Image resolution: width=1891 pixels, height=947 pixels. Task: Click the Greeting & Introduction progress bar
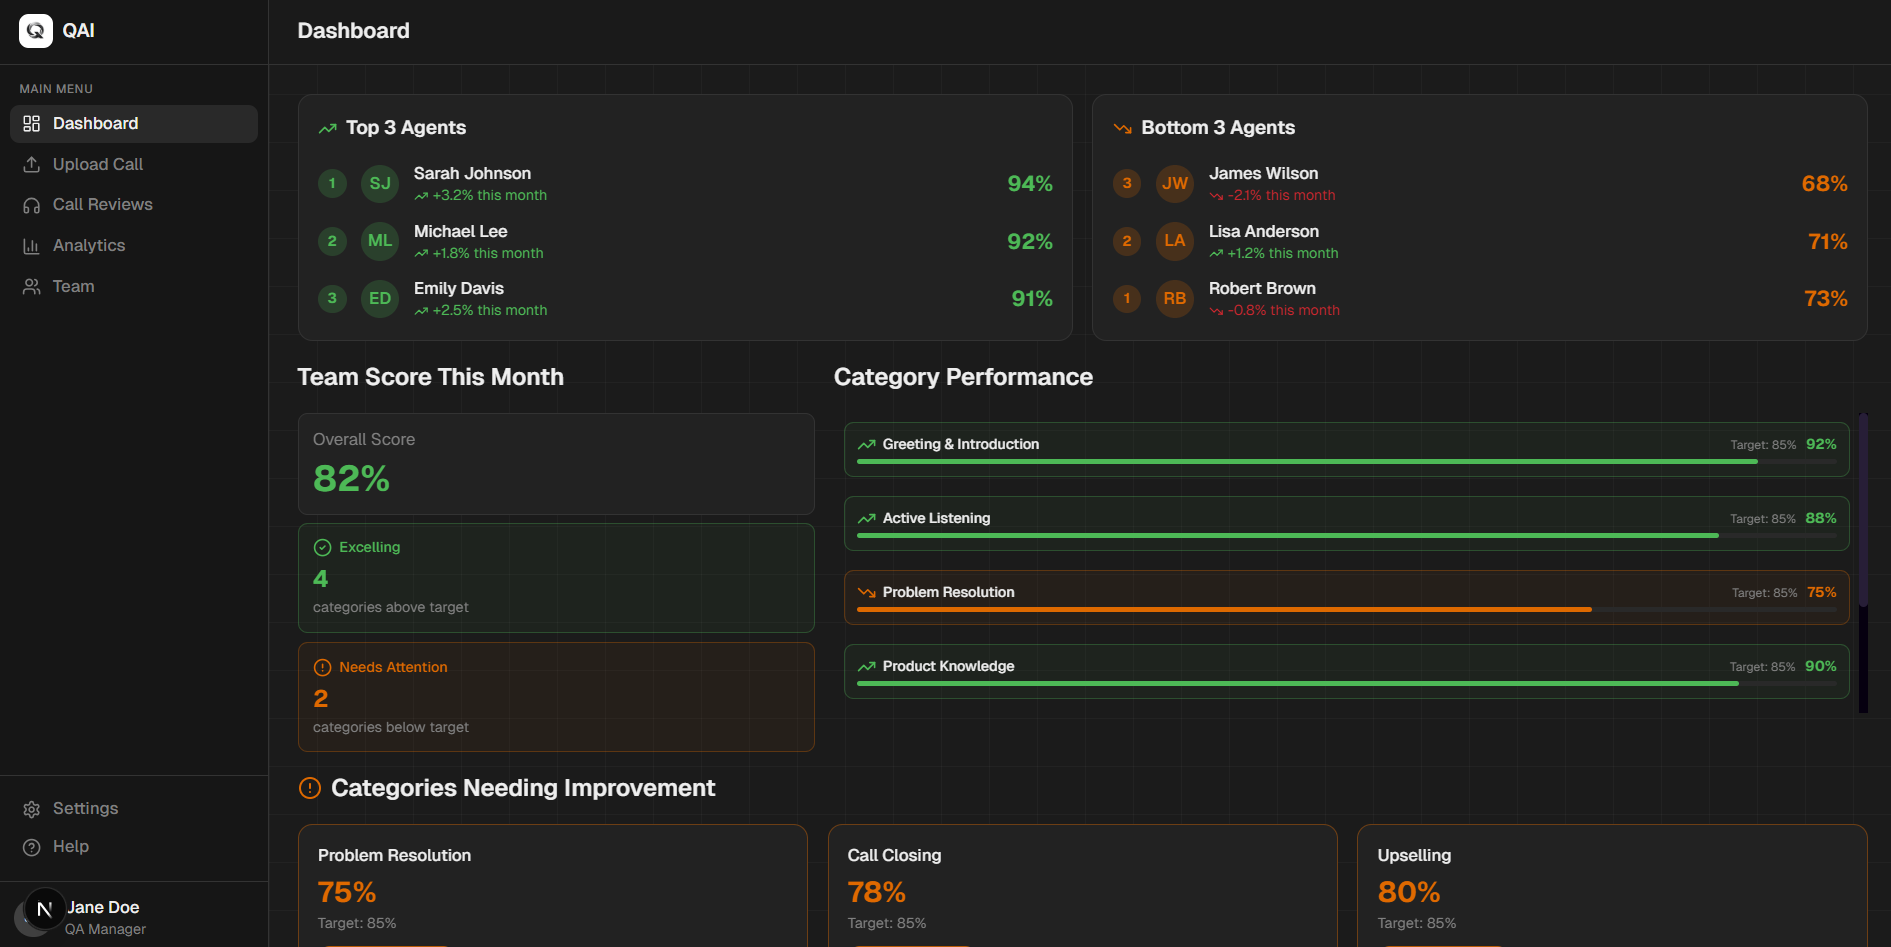click(x=1347, y=462)
